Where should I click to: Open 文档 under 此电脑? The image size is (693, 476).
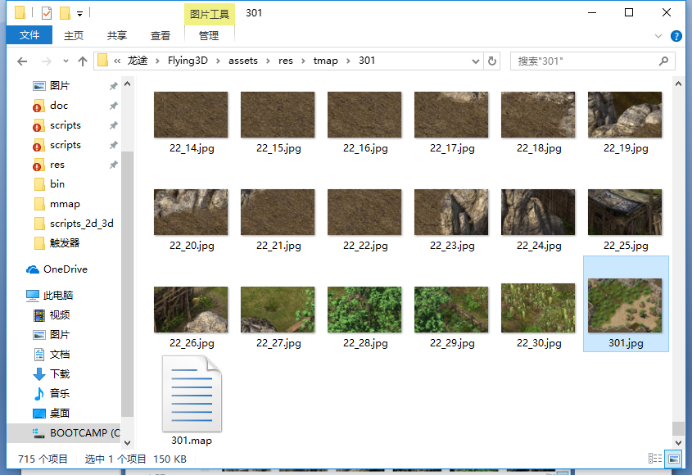(60, 354)
